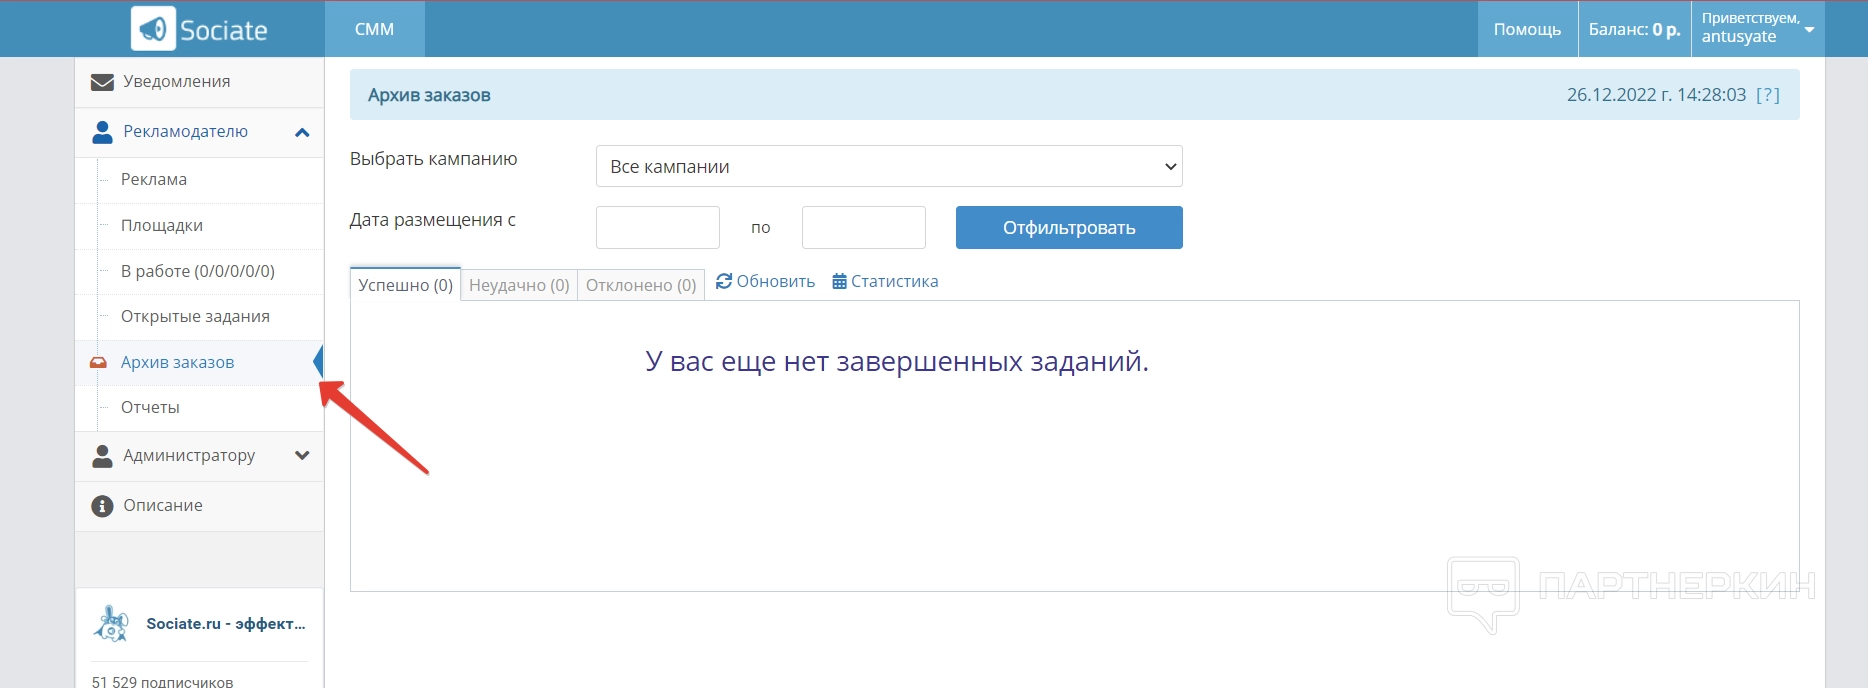Select the Успешно (0) tab
The image size is (1868, 688).
click(x=405, y=285)
